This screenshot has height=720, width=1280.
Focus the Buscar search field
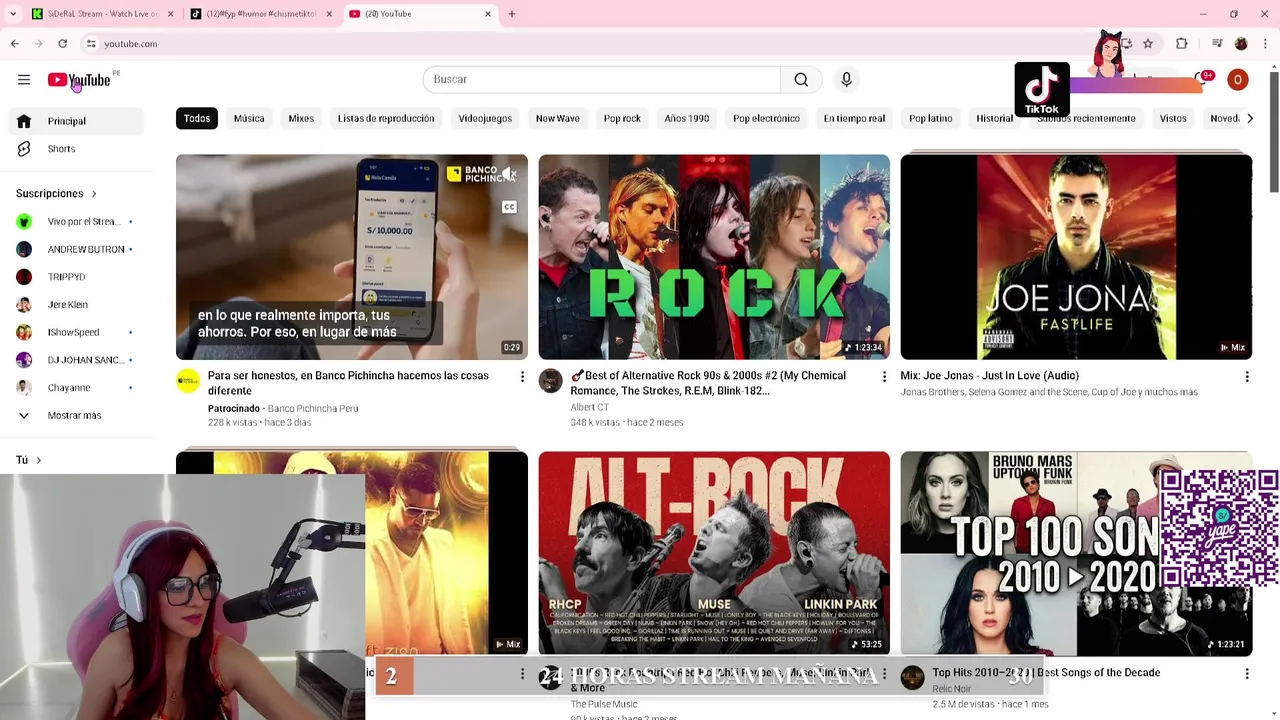[x=601, y=80]
